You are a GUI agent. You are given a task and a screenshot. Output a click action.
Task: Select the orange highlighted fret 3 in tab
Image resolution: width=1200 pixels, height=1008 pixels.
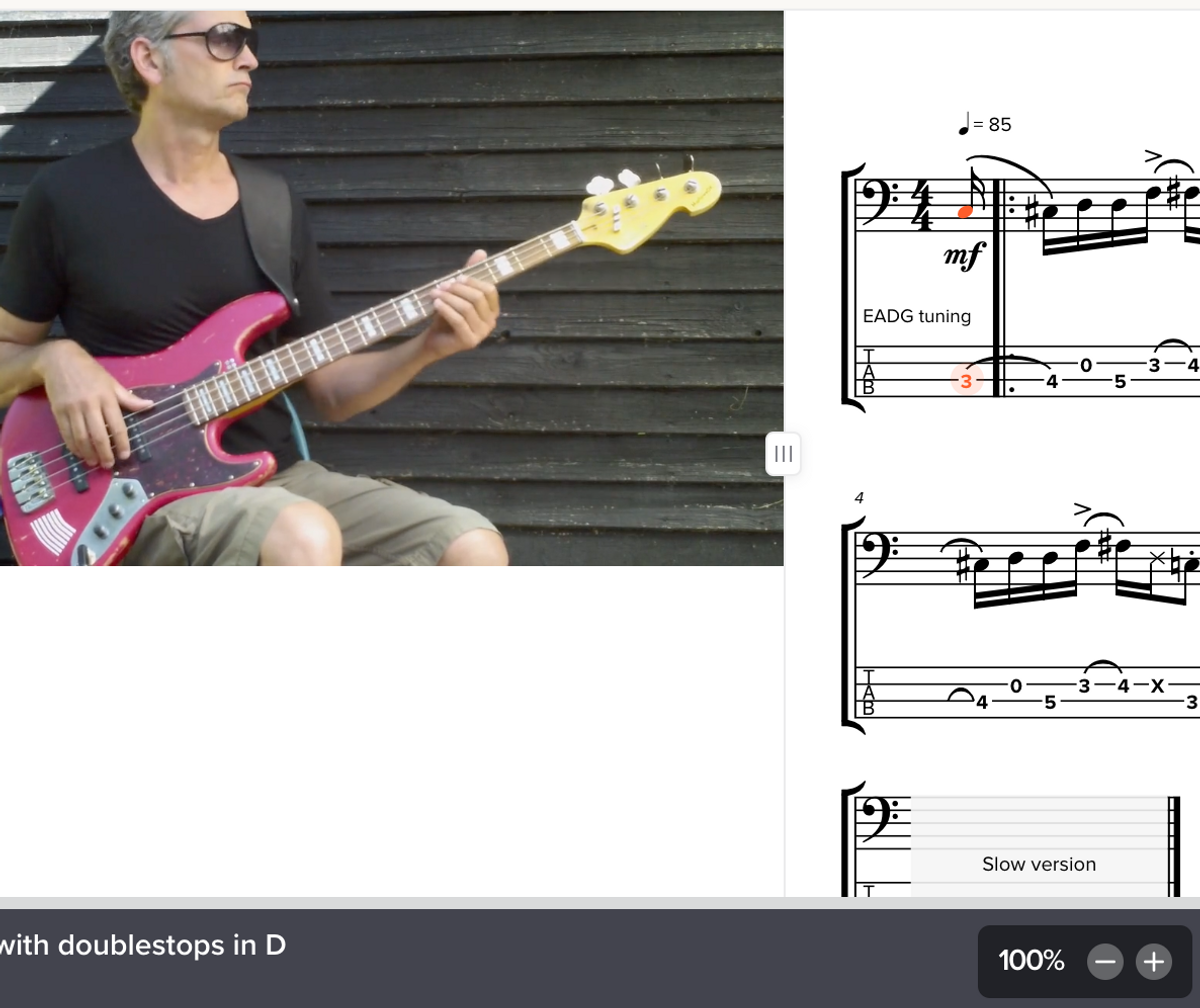(x=966, y=380)
